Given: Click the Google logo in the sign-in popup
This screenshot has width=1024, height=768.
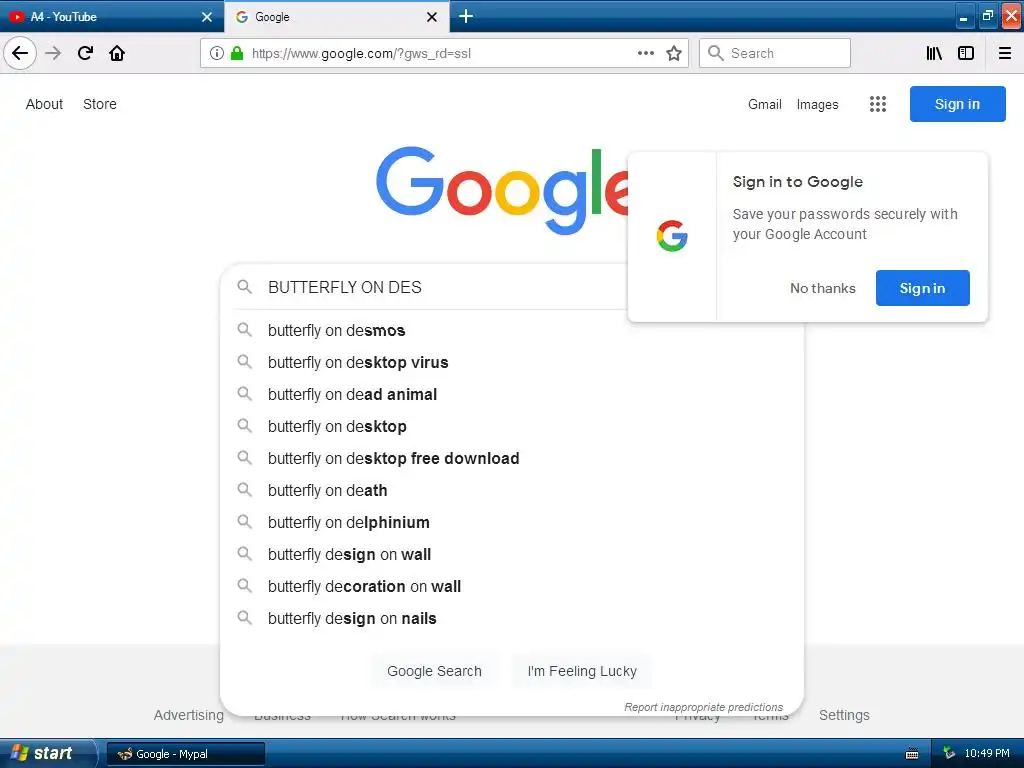Looking at the screenshot, I should 672,236.
